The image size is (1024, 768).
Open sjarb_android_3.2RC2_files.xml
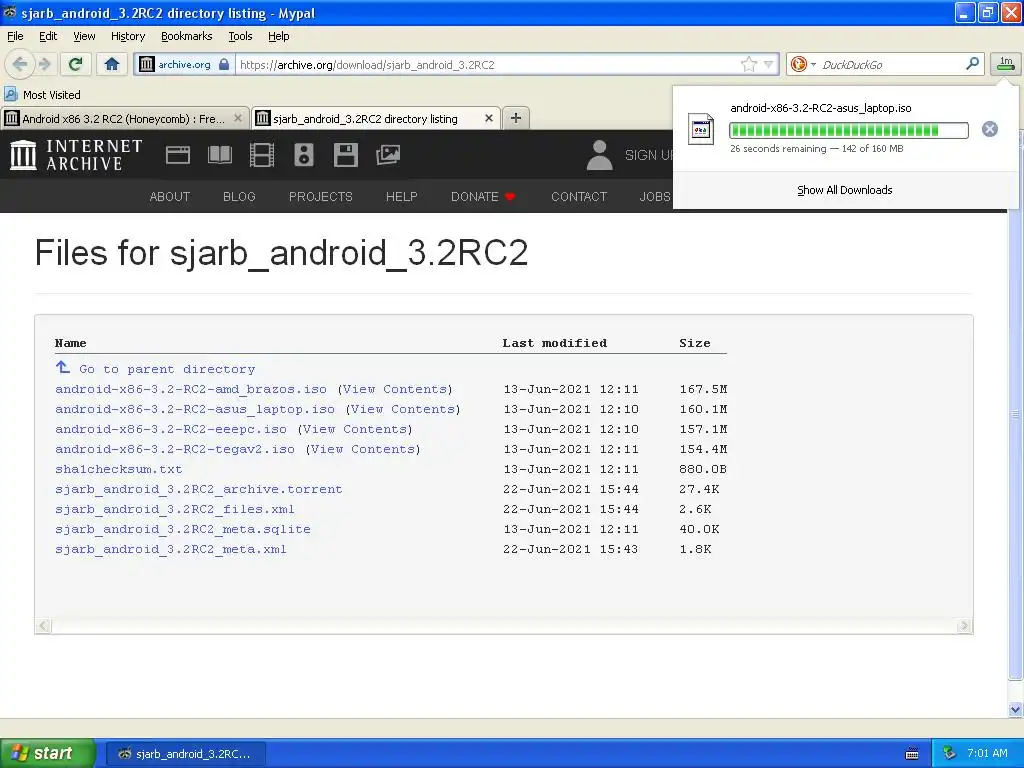coord(174,509)
